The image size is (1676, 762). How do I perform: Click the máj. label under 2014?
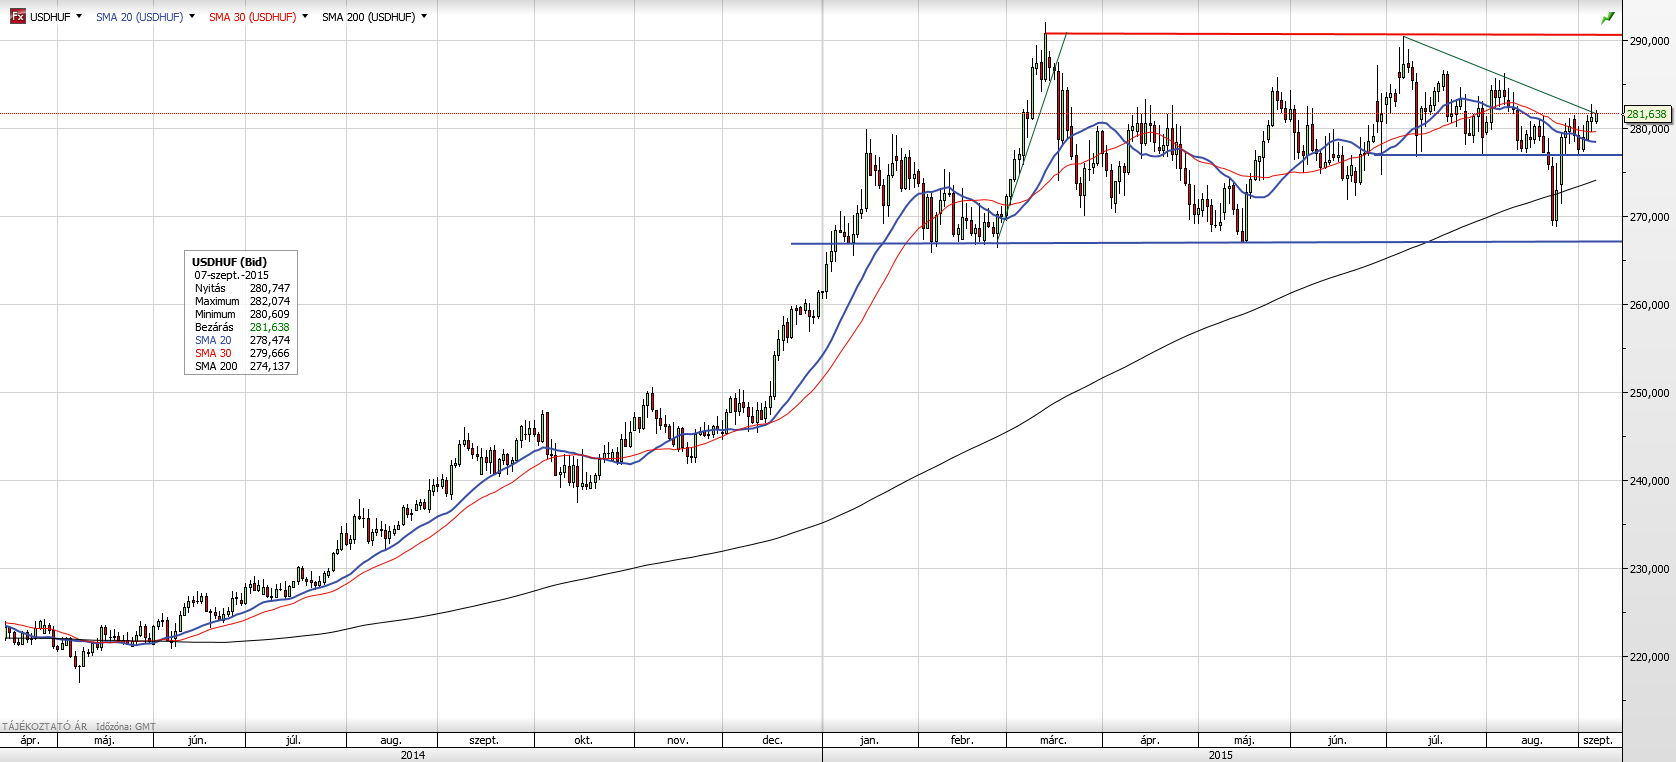(x=104, y=740)
